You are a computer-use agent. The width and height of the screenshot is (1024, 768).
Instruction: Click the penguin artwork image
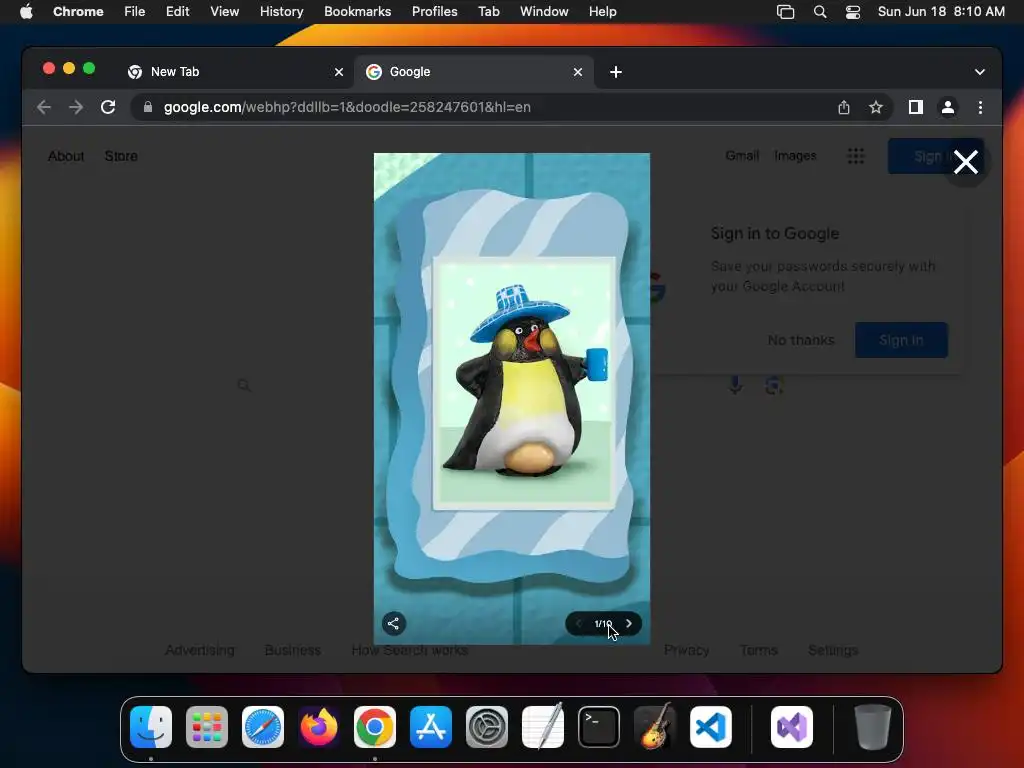525,384
